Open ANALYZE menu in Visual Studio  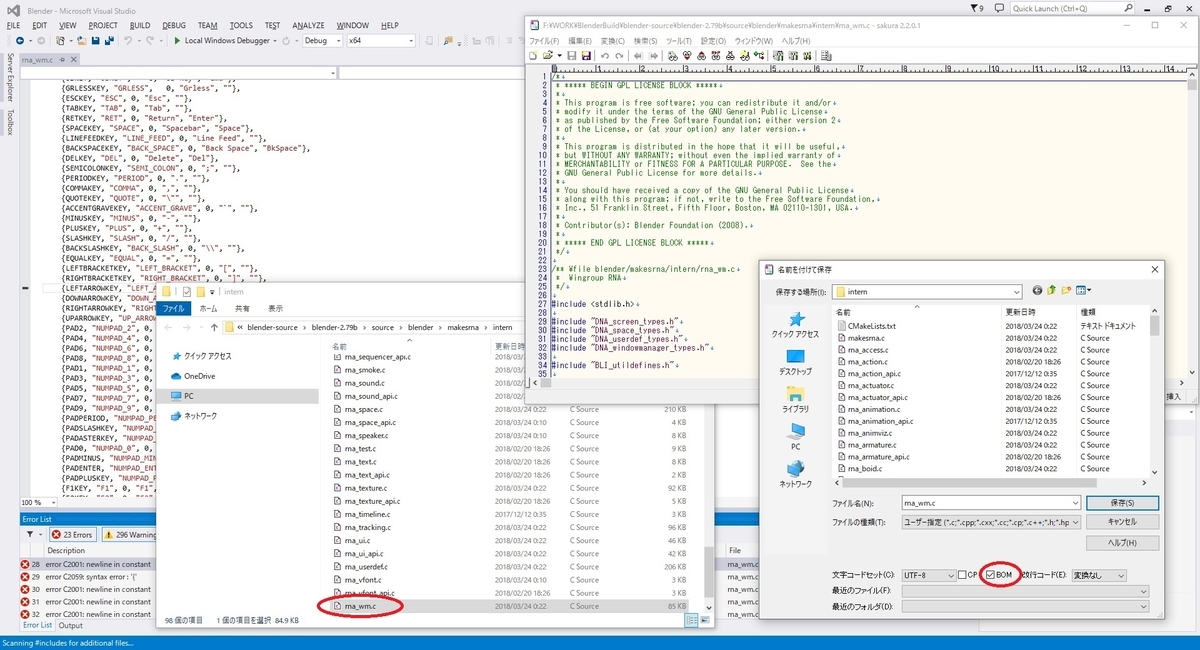(308, 25)
